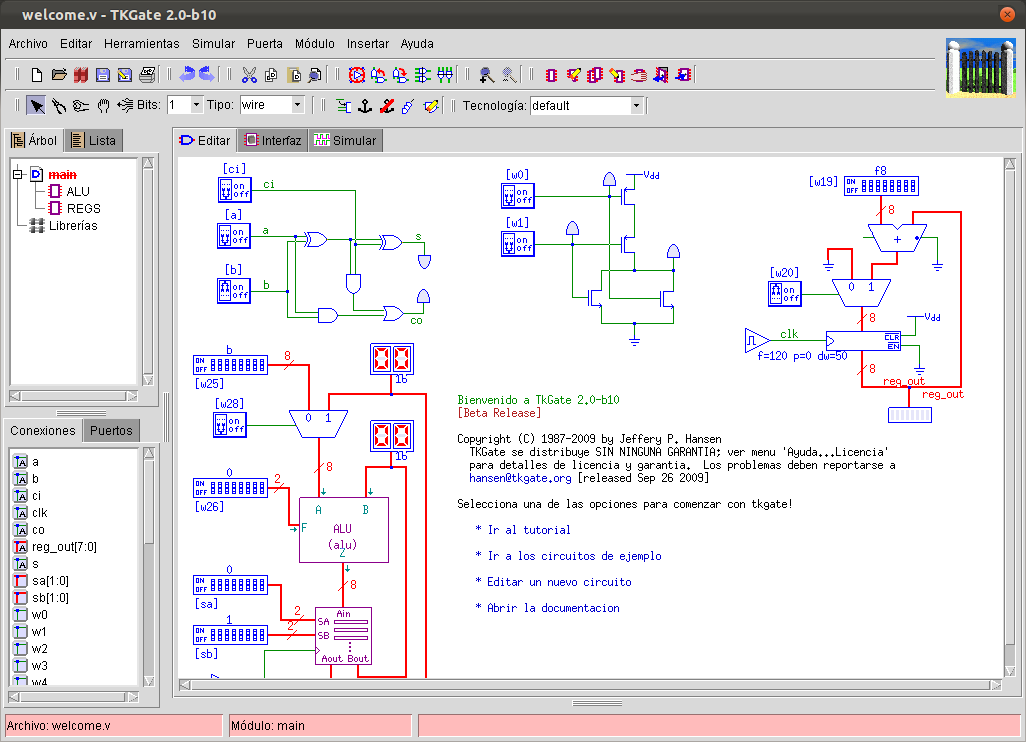Click the [w25] DIP switch bank
Screen dimensions: 1026x742
pyautogui.click(x=230, y=364)
